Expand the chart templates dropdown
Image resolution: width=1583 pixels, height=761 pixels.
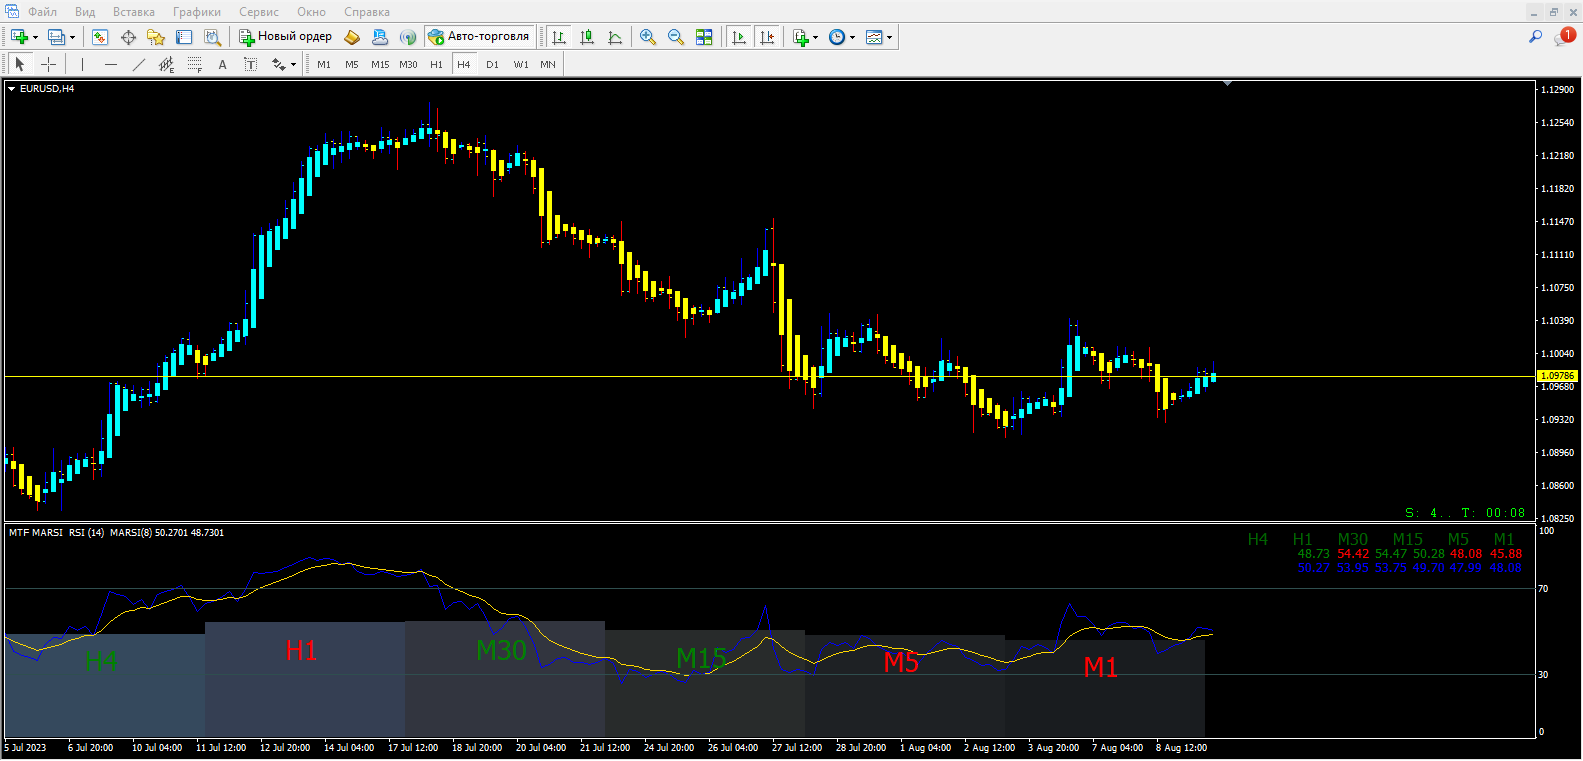889,38
